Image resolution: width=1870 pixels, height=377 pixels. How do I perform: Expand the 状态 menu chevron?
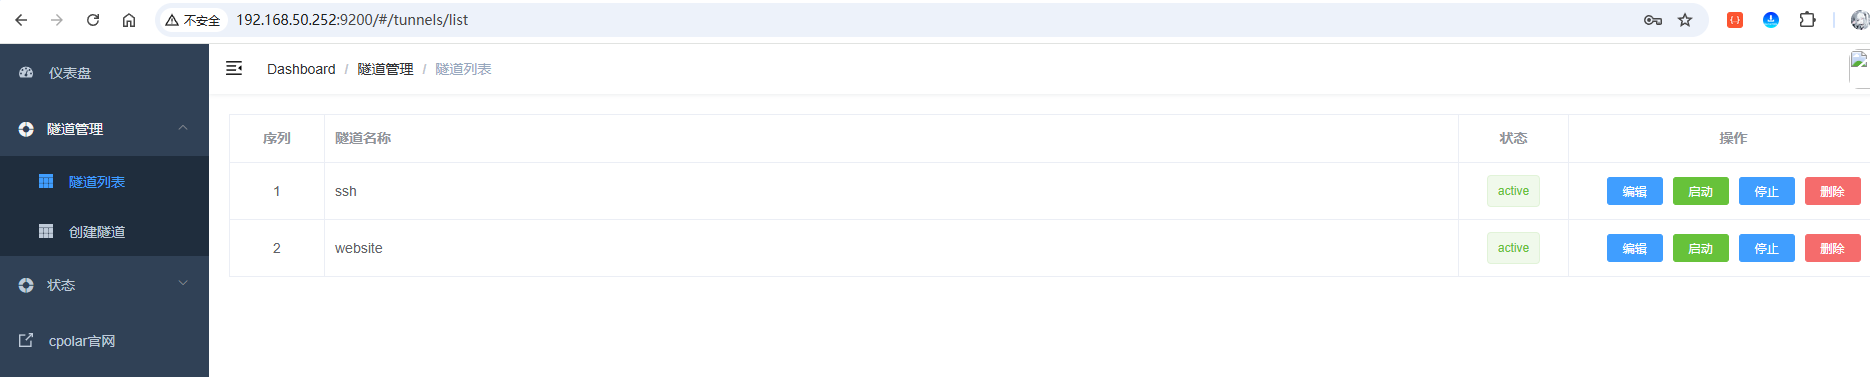(x=183, y=283)
